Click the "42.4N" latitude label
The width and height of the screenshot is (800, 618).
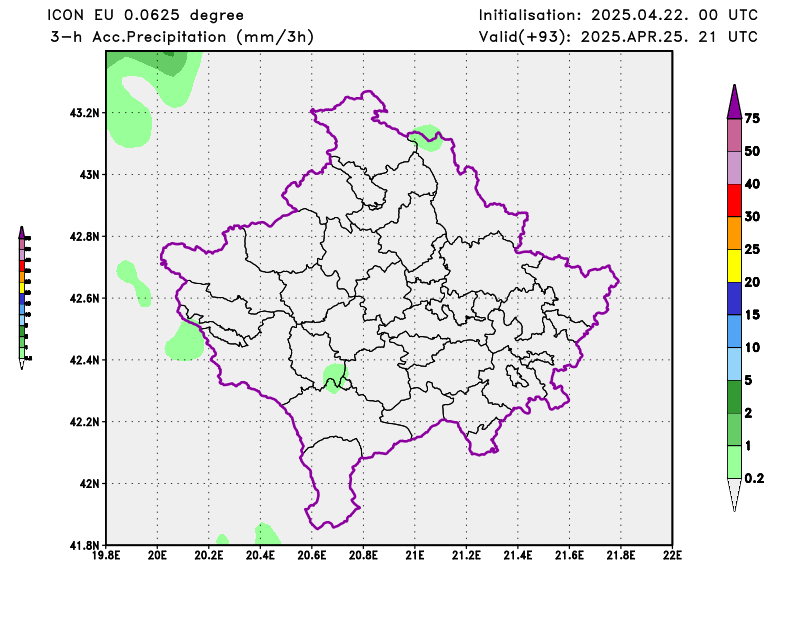pyautogui.click(x=85, y=360)
